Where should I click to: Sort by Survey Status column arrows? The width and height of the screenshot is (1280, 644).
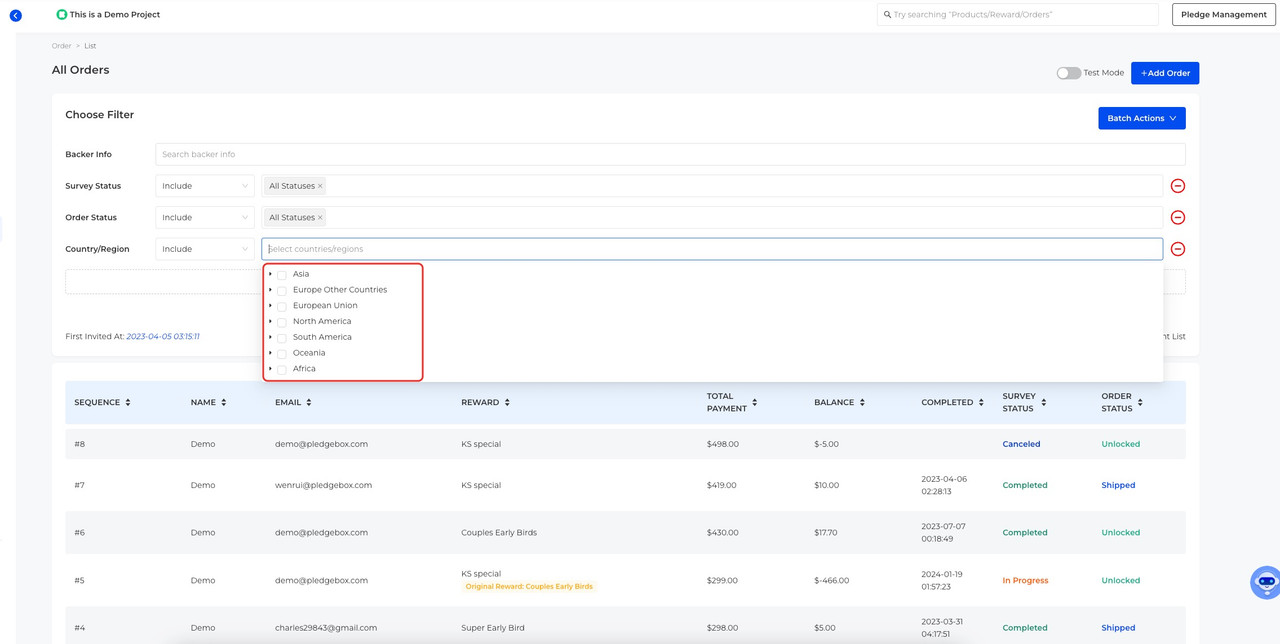click(1044, 402)
